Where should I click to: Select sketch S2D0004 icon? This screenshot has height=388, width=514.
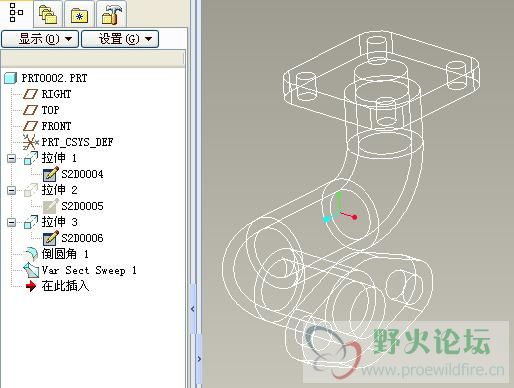click(x=51, y=174)
